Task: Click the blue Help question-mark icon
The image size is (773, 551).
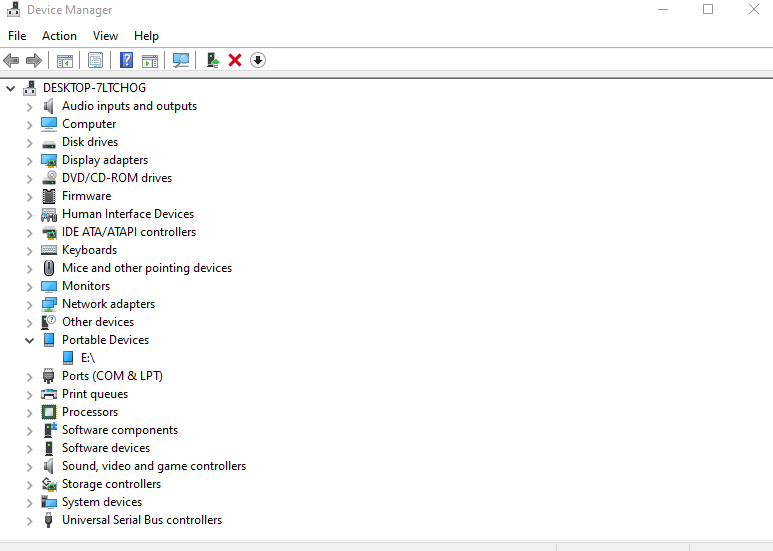Action: tap(126, 60)
